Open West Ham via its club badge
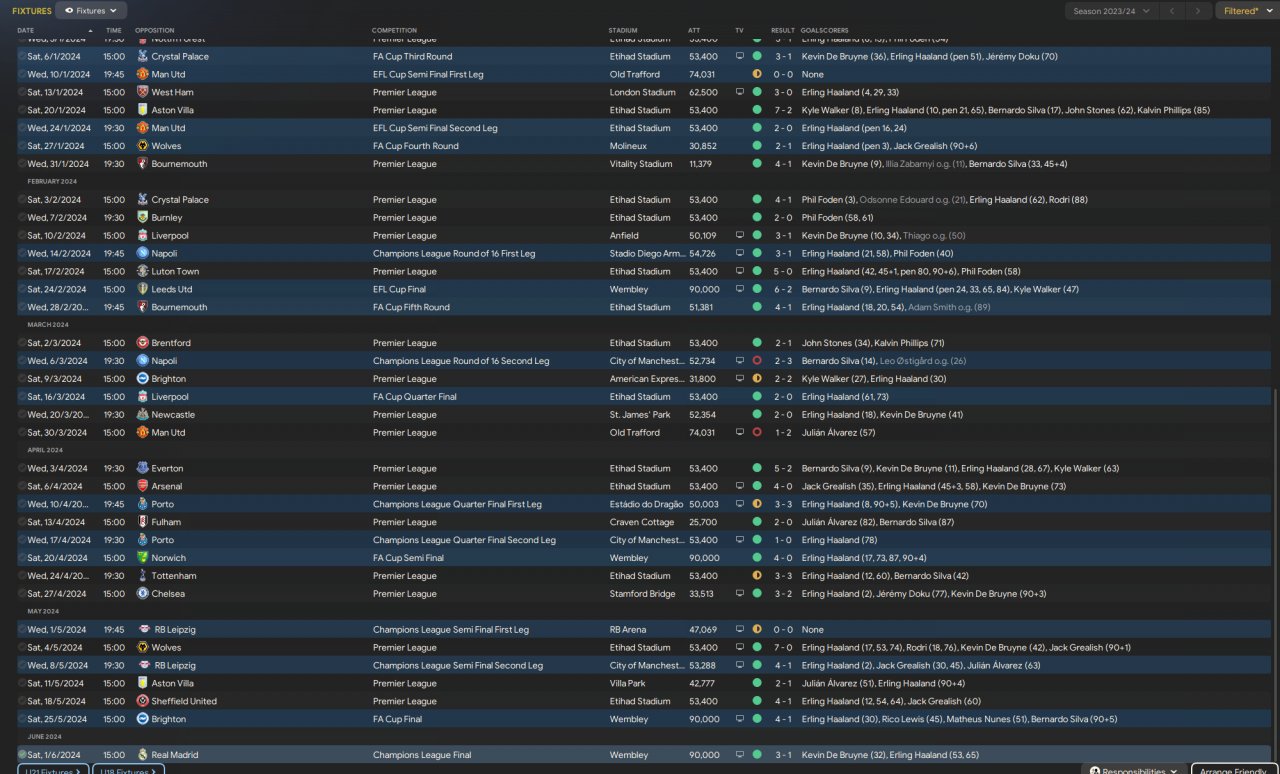This screenshot has height=774, width=1280. [x=142, y=93]
